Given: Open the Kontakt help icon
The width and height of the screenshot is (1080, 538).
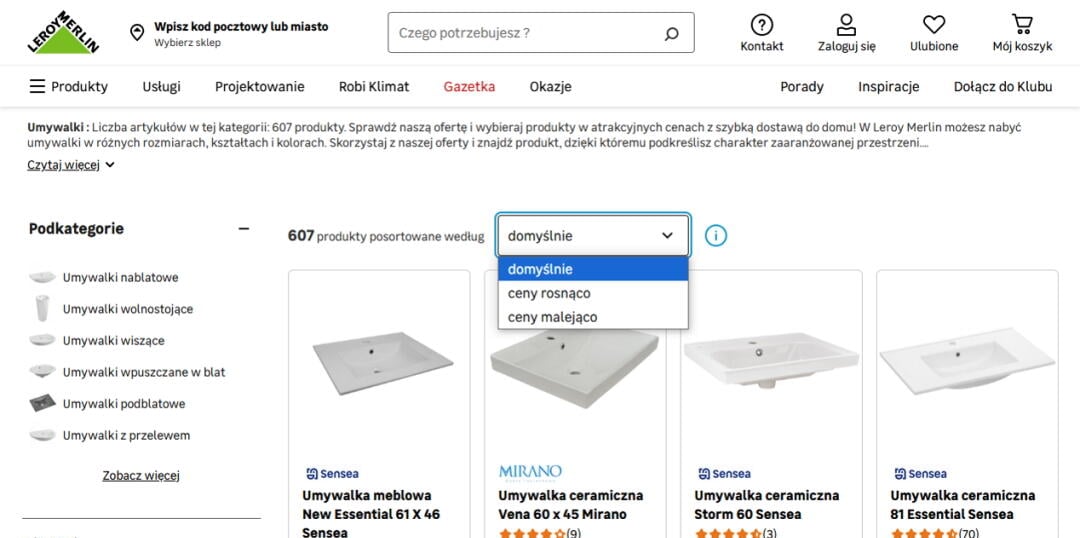Looking at the screenshot, I should click(x=762, y=25).
